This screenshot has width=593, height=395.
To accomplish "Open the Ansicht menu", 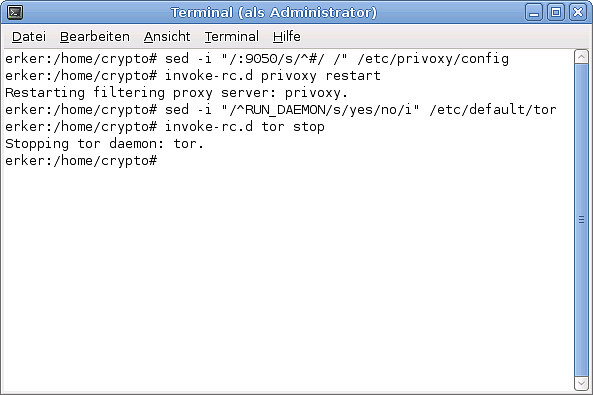I will coord(167,37).
